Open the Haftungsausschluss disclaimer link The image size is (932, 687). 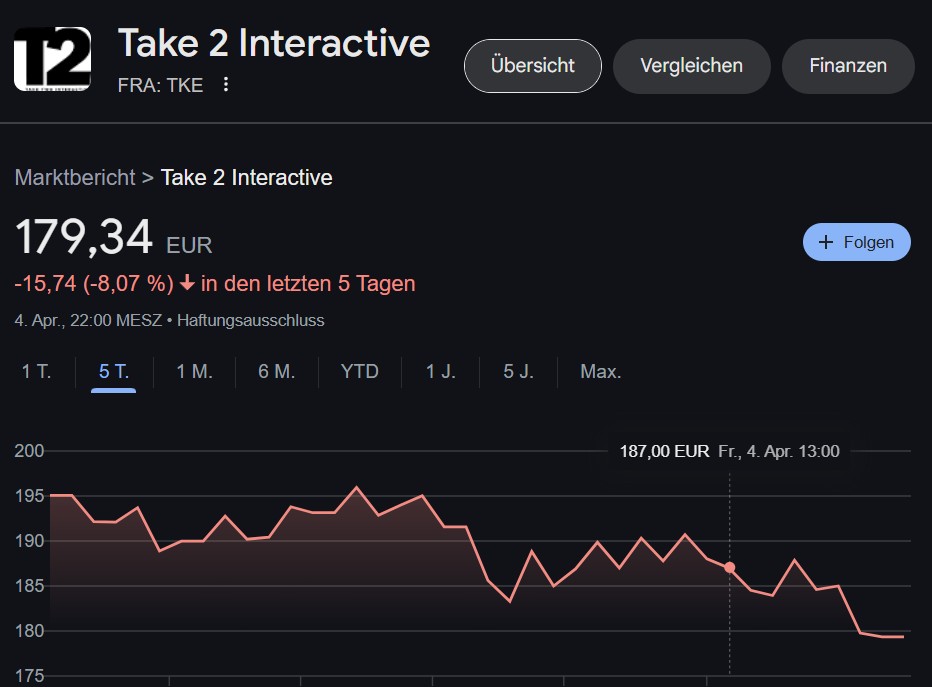(251, 320)
